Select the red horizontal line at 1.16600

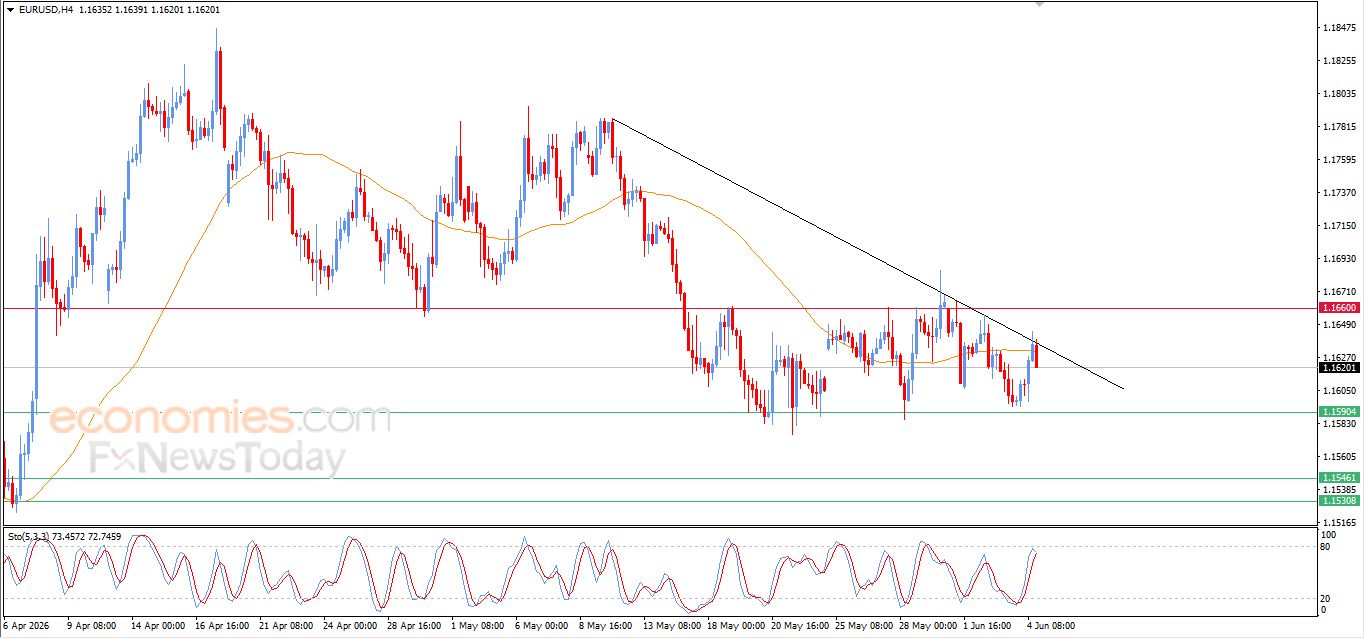coord(660,309)
